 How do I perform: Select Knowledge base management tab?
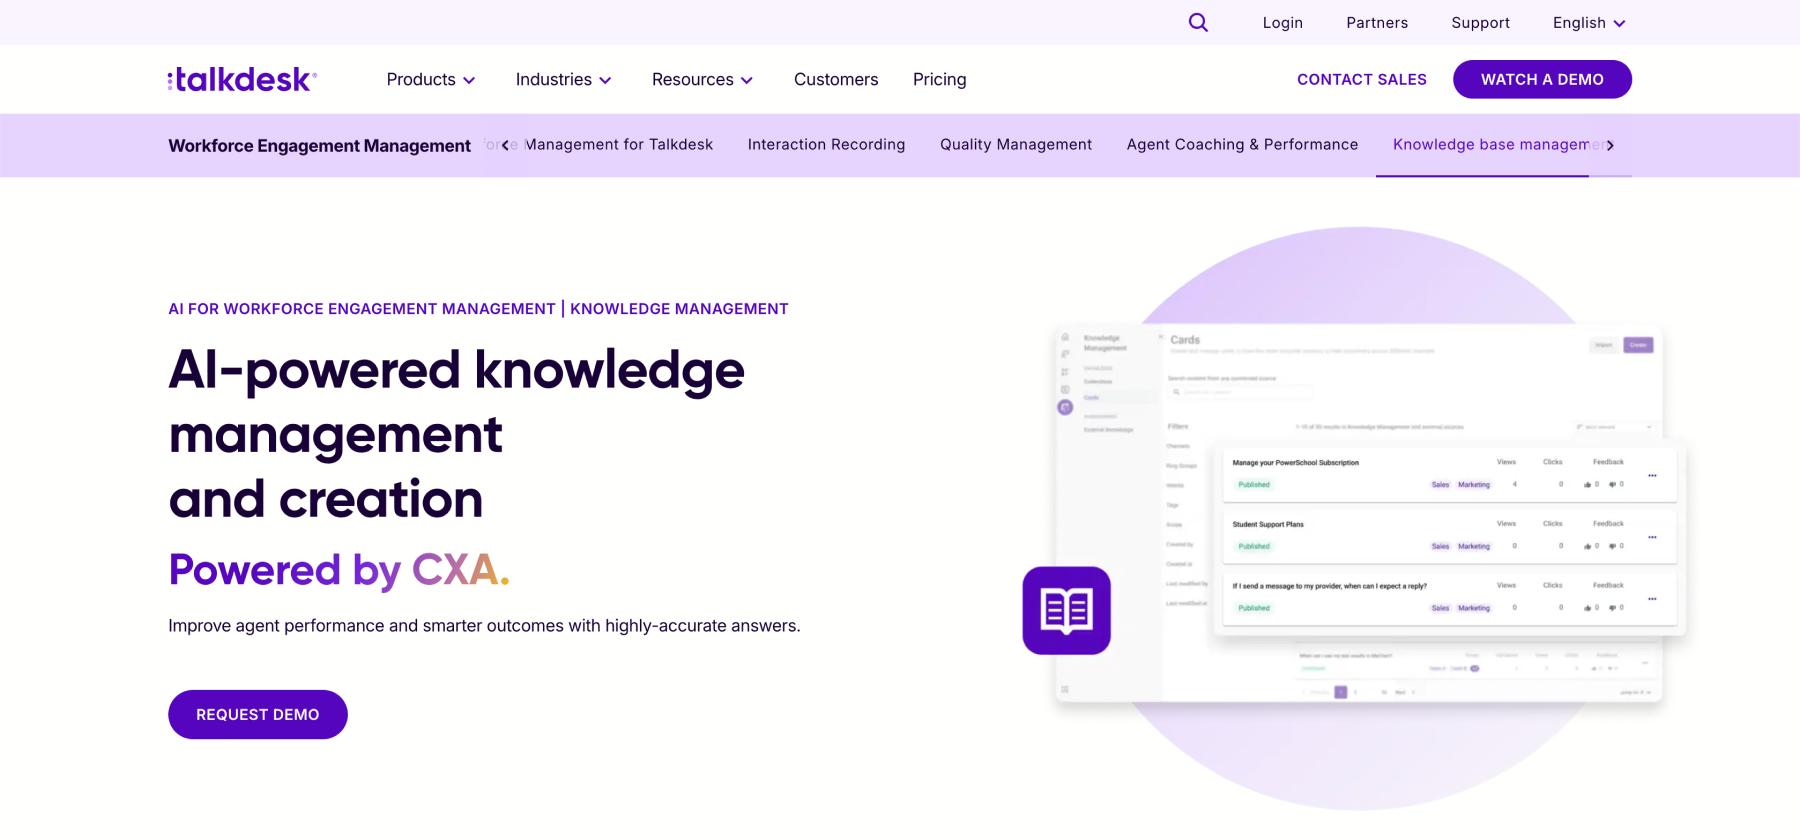pos(1492,144)
